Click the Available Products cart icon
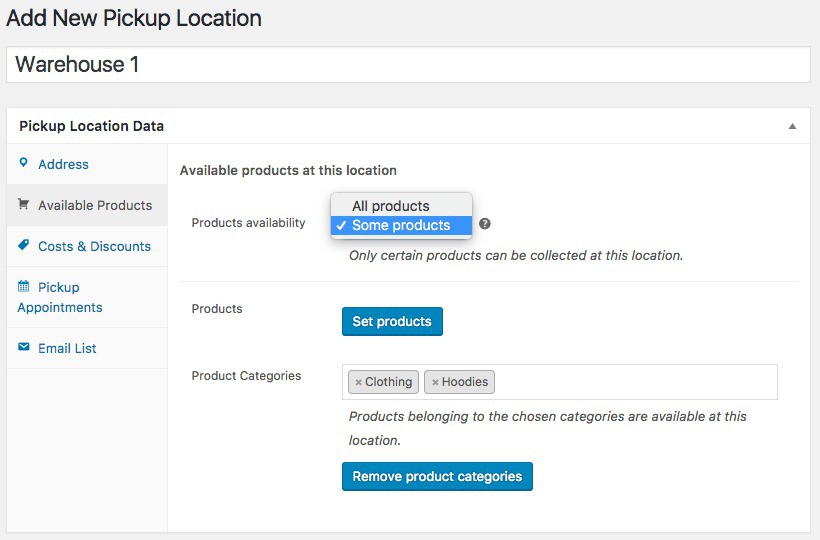 tap(24, 205)
